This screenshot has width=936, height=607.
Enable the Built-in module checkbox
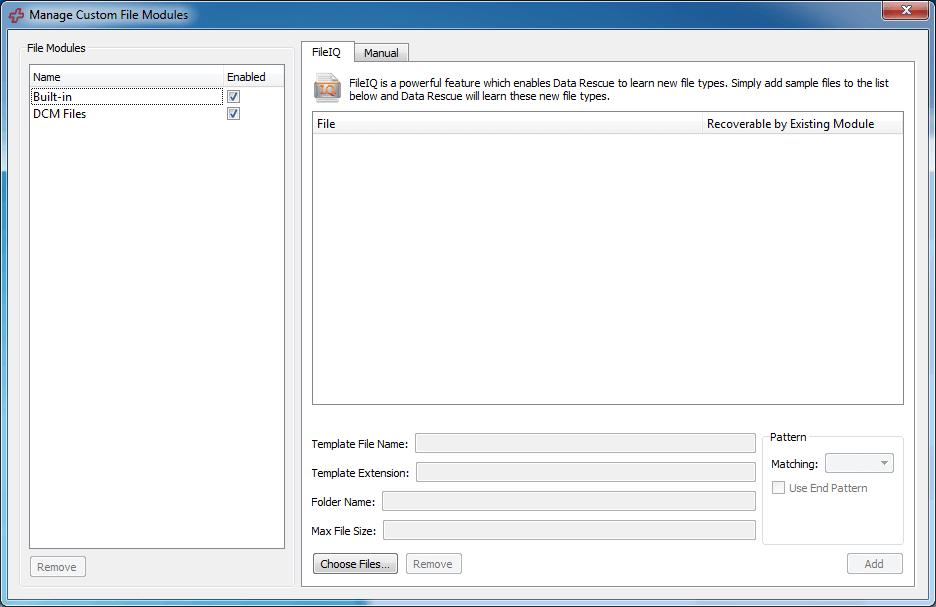tap(233, 96)
